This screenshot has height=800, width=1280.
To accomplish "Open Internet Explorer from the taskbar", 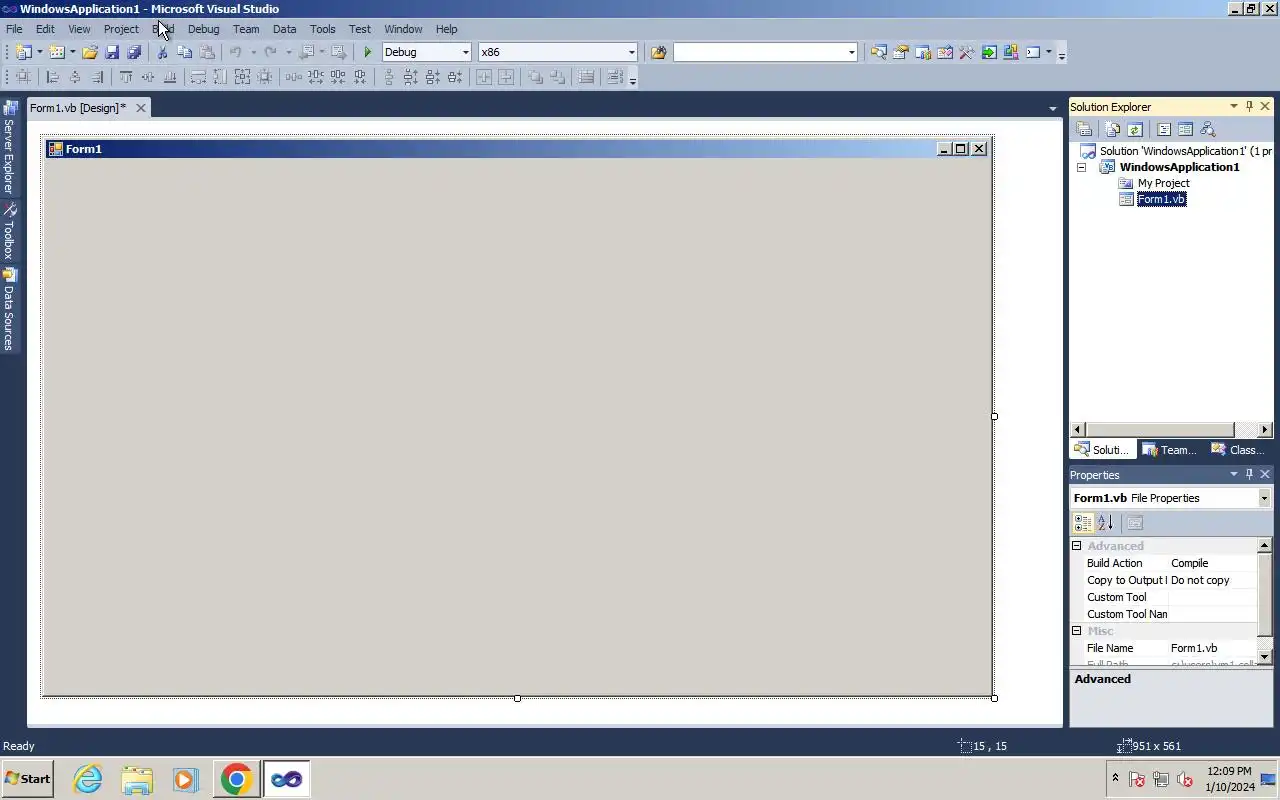I will pyautogui.click(x=88, y=779).
